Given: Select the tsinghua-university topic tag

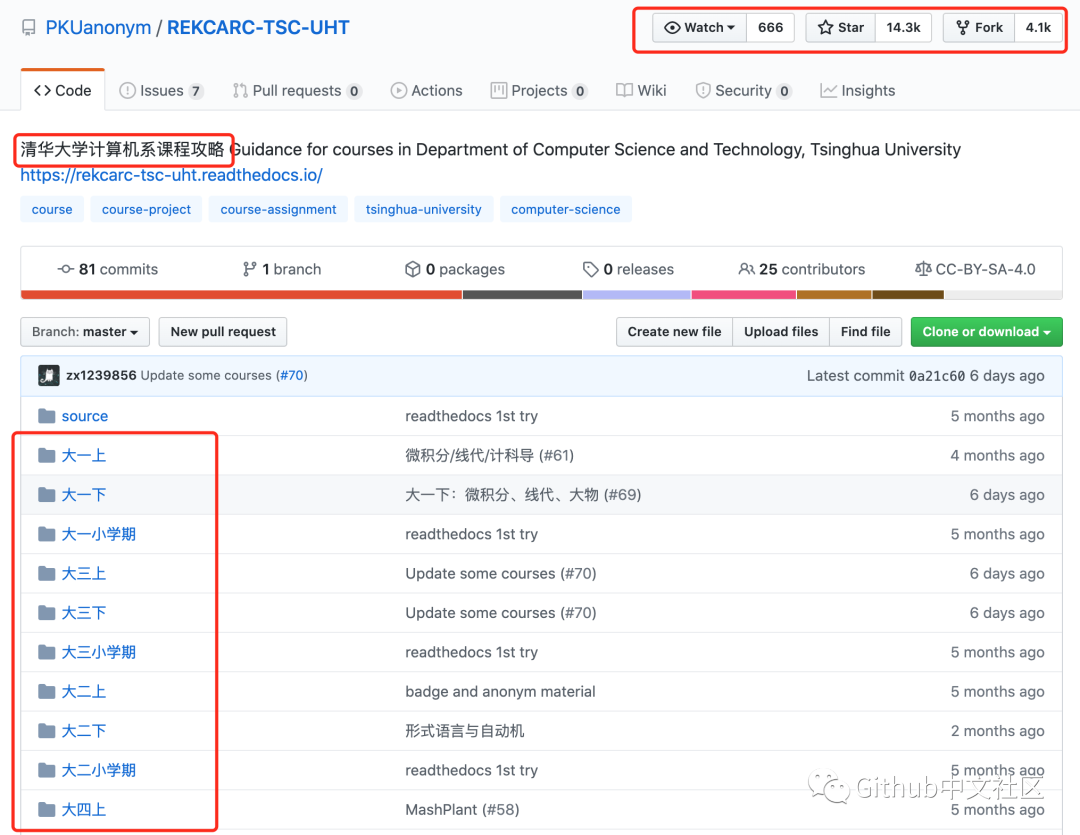Looking at the screenshot, I should (424, 209).
